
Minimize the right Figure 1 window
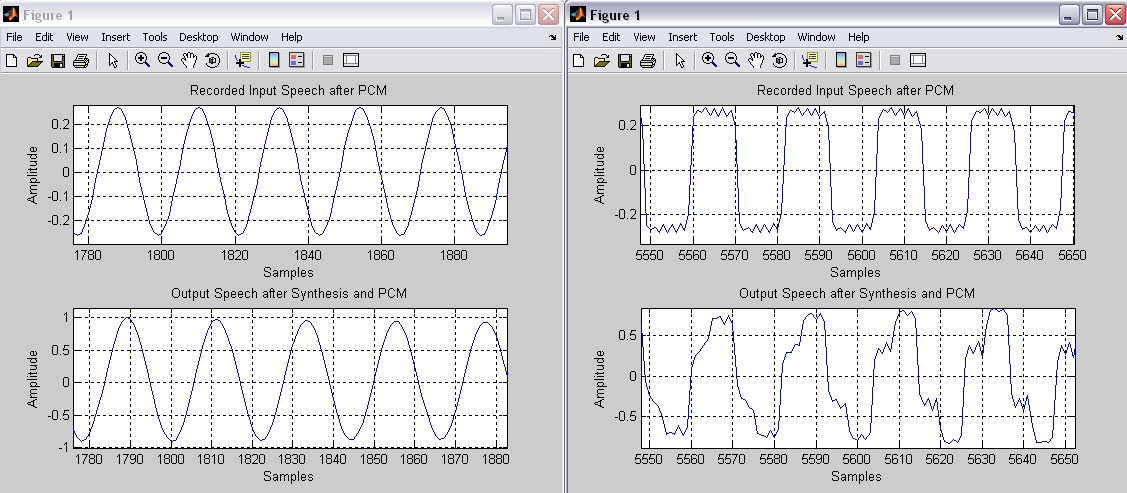point(1070,14)
